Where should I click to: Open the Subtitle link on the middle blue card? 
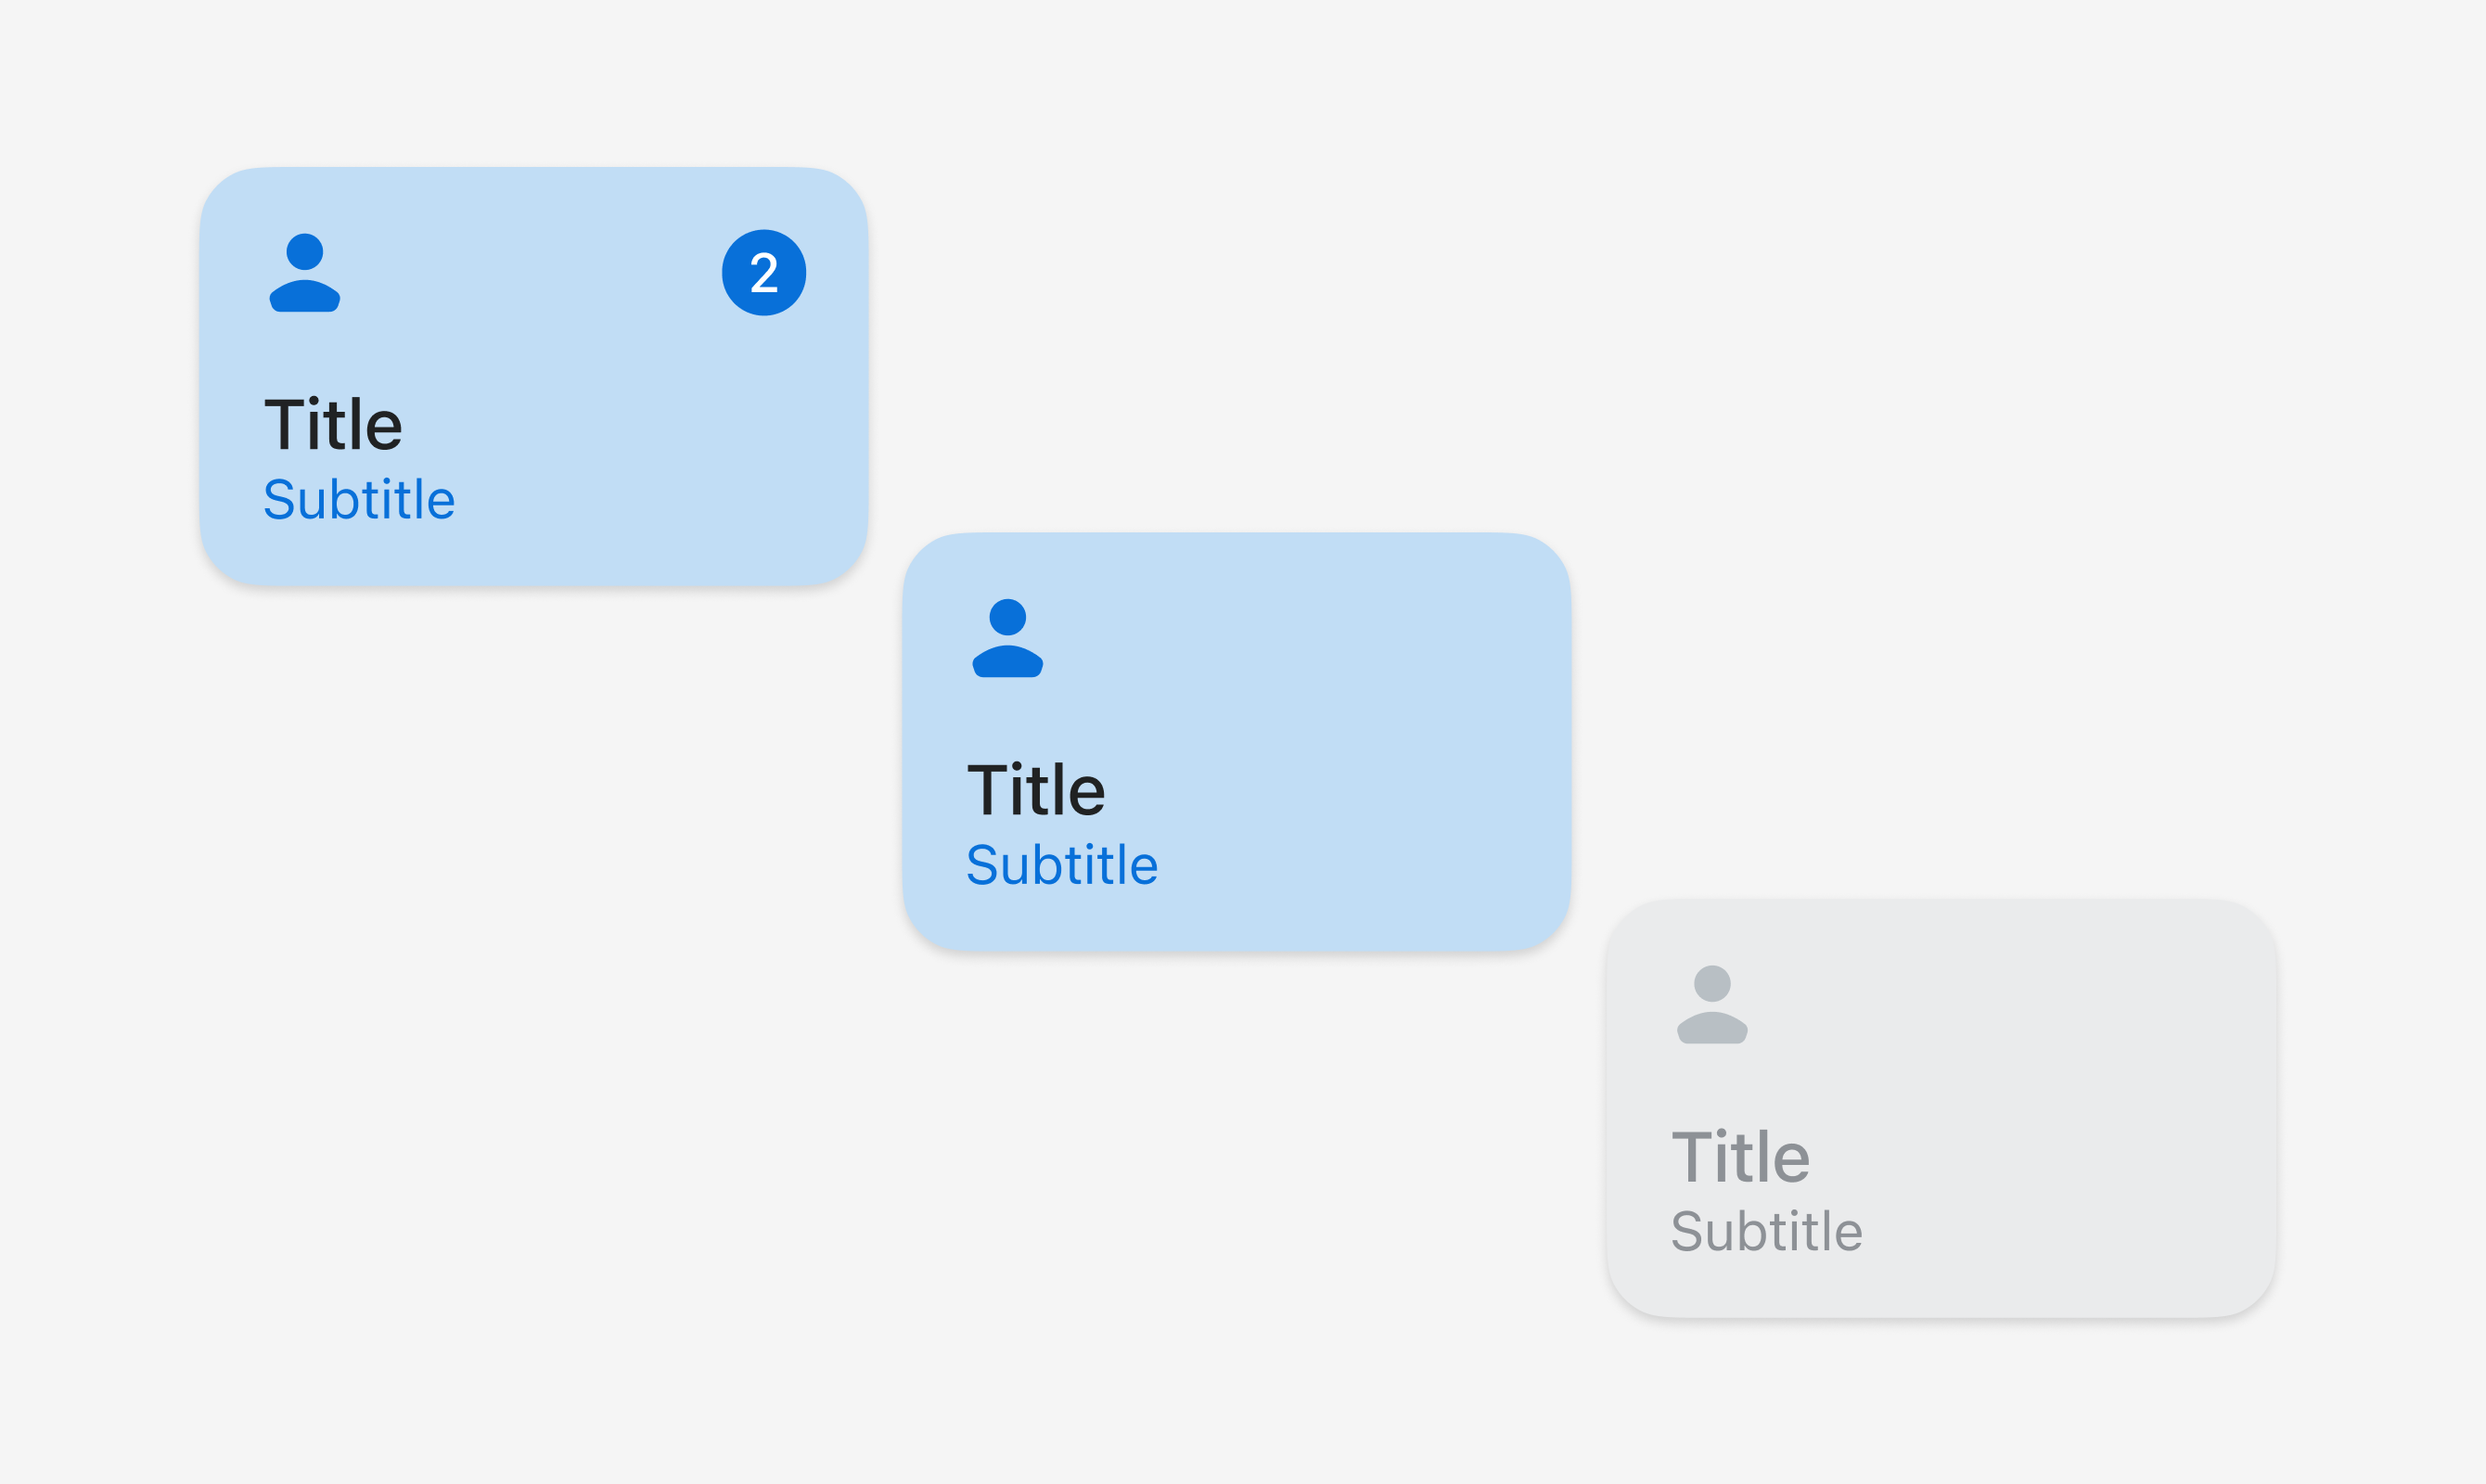[1062, 864]
